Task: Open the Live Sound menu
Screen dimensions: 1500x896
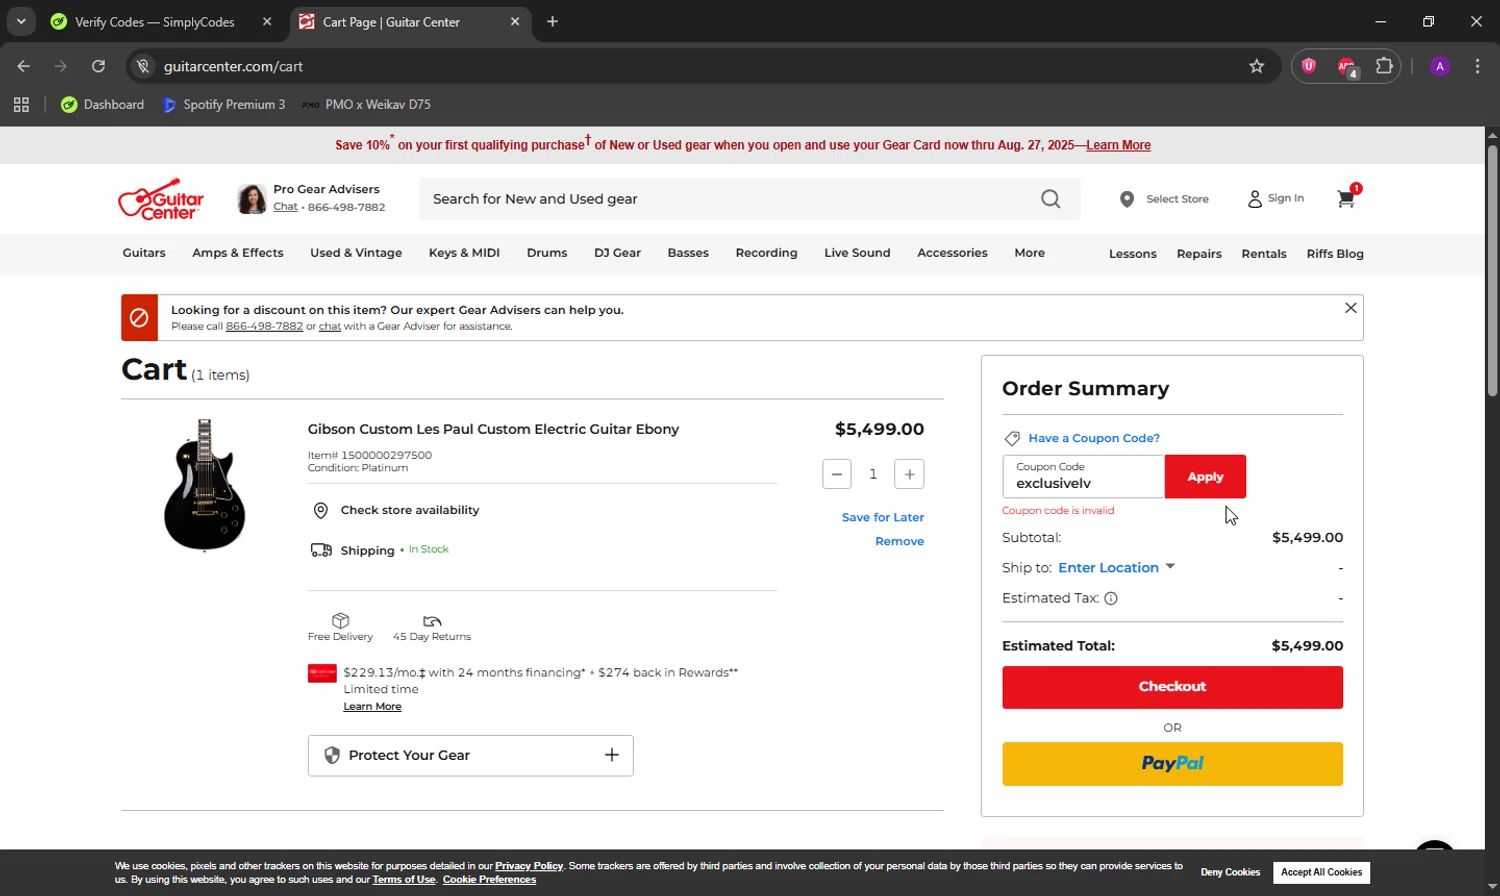Action: [x=857, y=253]
